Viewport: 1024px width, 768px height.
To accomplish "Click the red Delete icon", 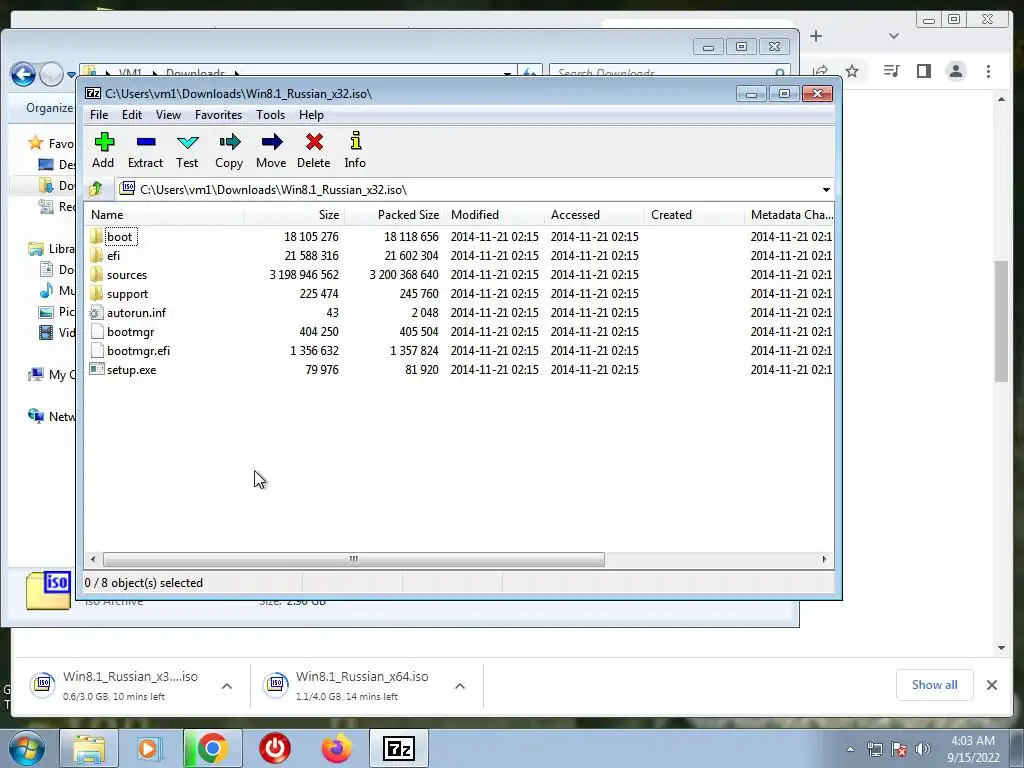I will pyautogui.click(x=313, y=150).
